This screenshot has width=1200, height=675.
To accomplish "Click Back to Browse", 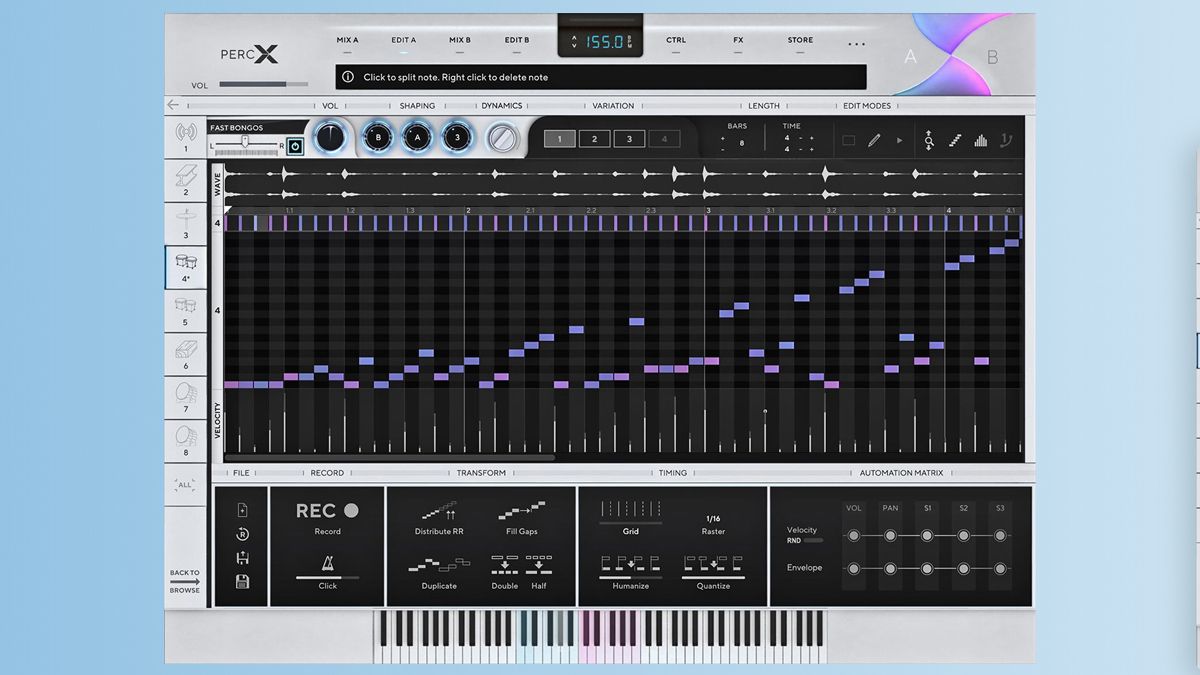I will (184, 581).
